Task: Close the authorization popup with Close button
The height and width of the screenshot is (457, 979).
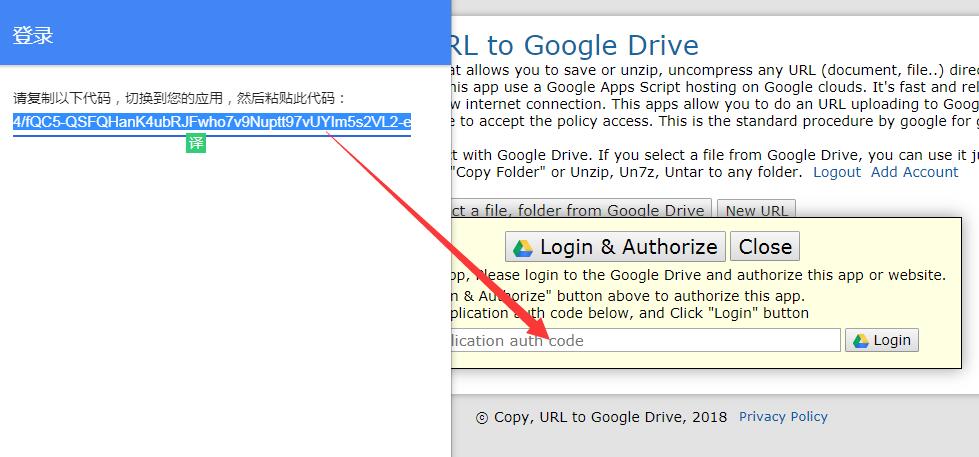Action: tap(765, 247)
